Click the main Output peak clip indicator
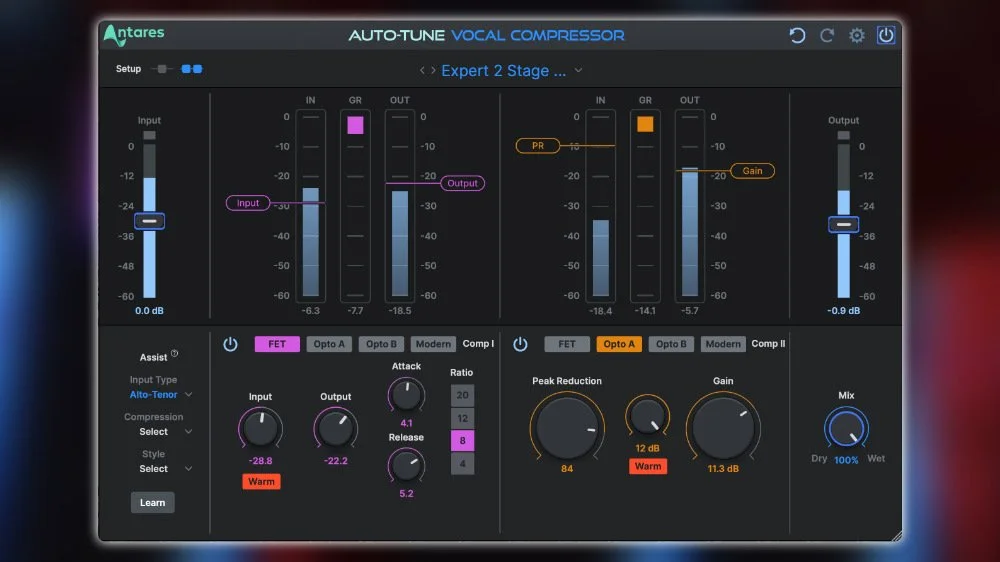Screen dimensions: 1000x562 point(843,135)
